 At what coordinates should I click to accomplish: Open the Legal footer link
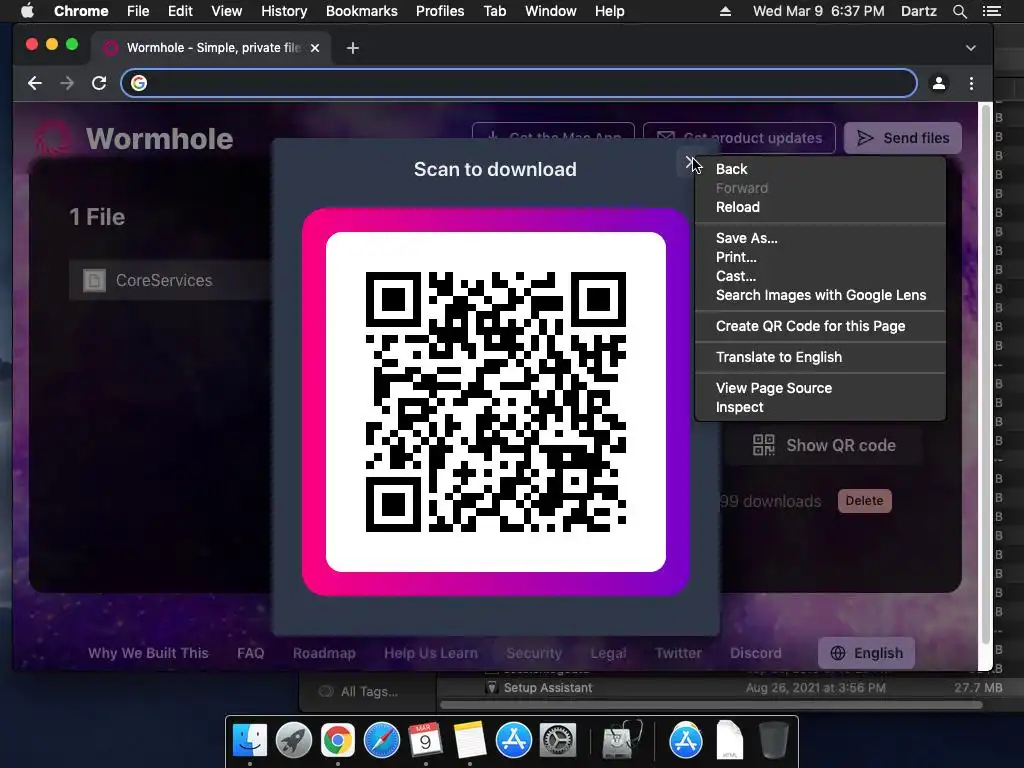click(608, 653)
